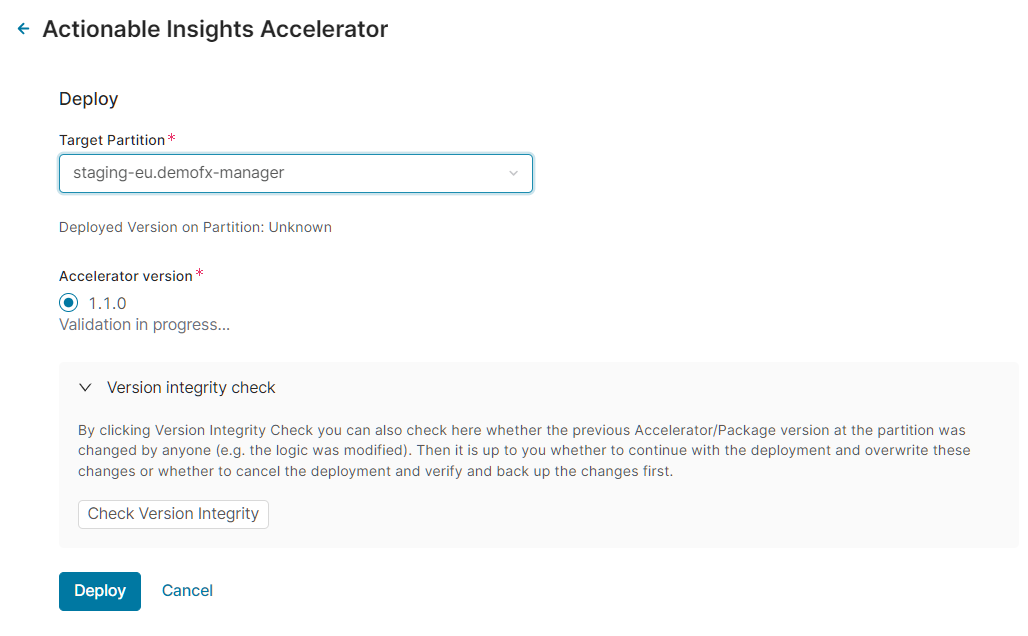Screen dimensions: 1028x636
Task: Toggle the Version integrity check section header
Action: pos(191,388)
